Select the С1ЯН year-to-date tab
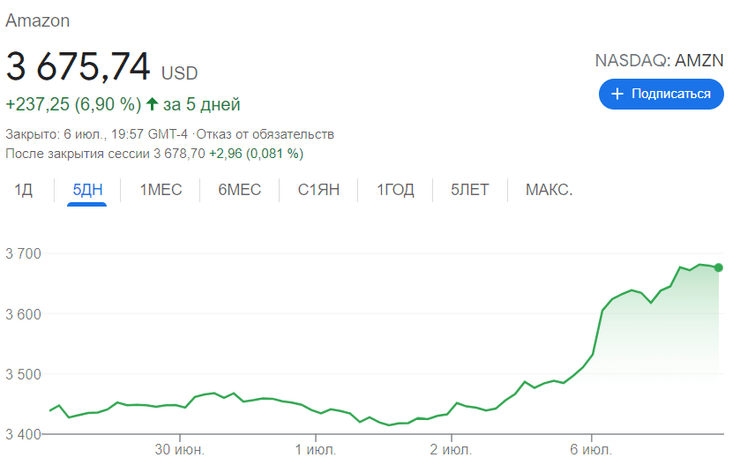The width and height of the screenshot is (740, 474). coord(318,190)
